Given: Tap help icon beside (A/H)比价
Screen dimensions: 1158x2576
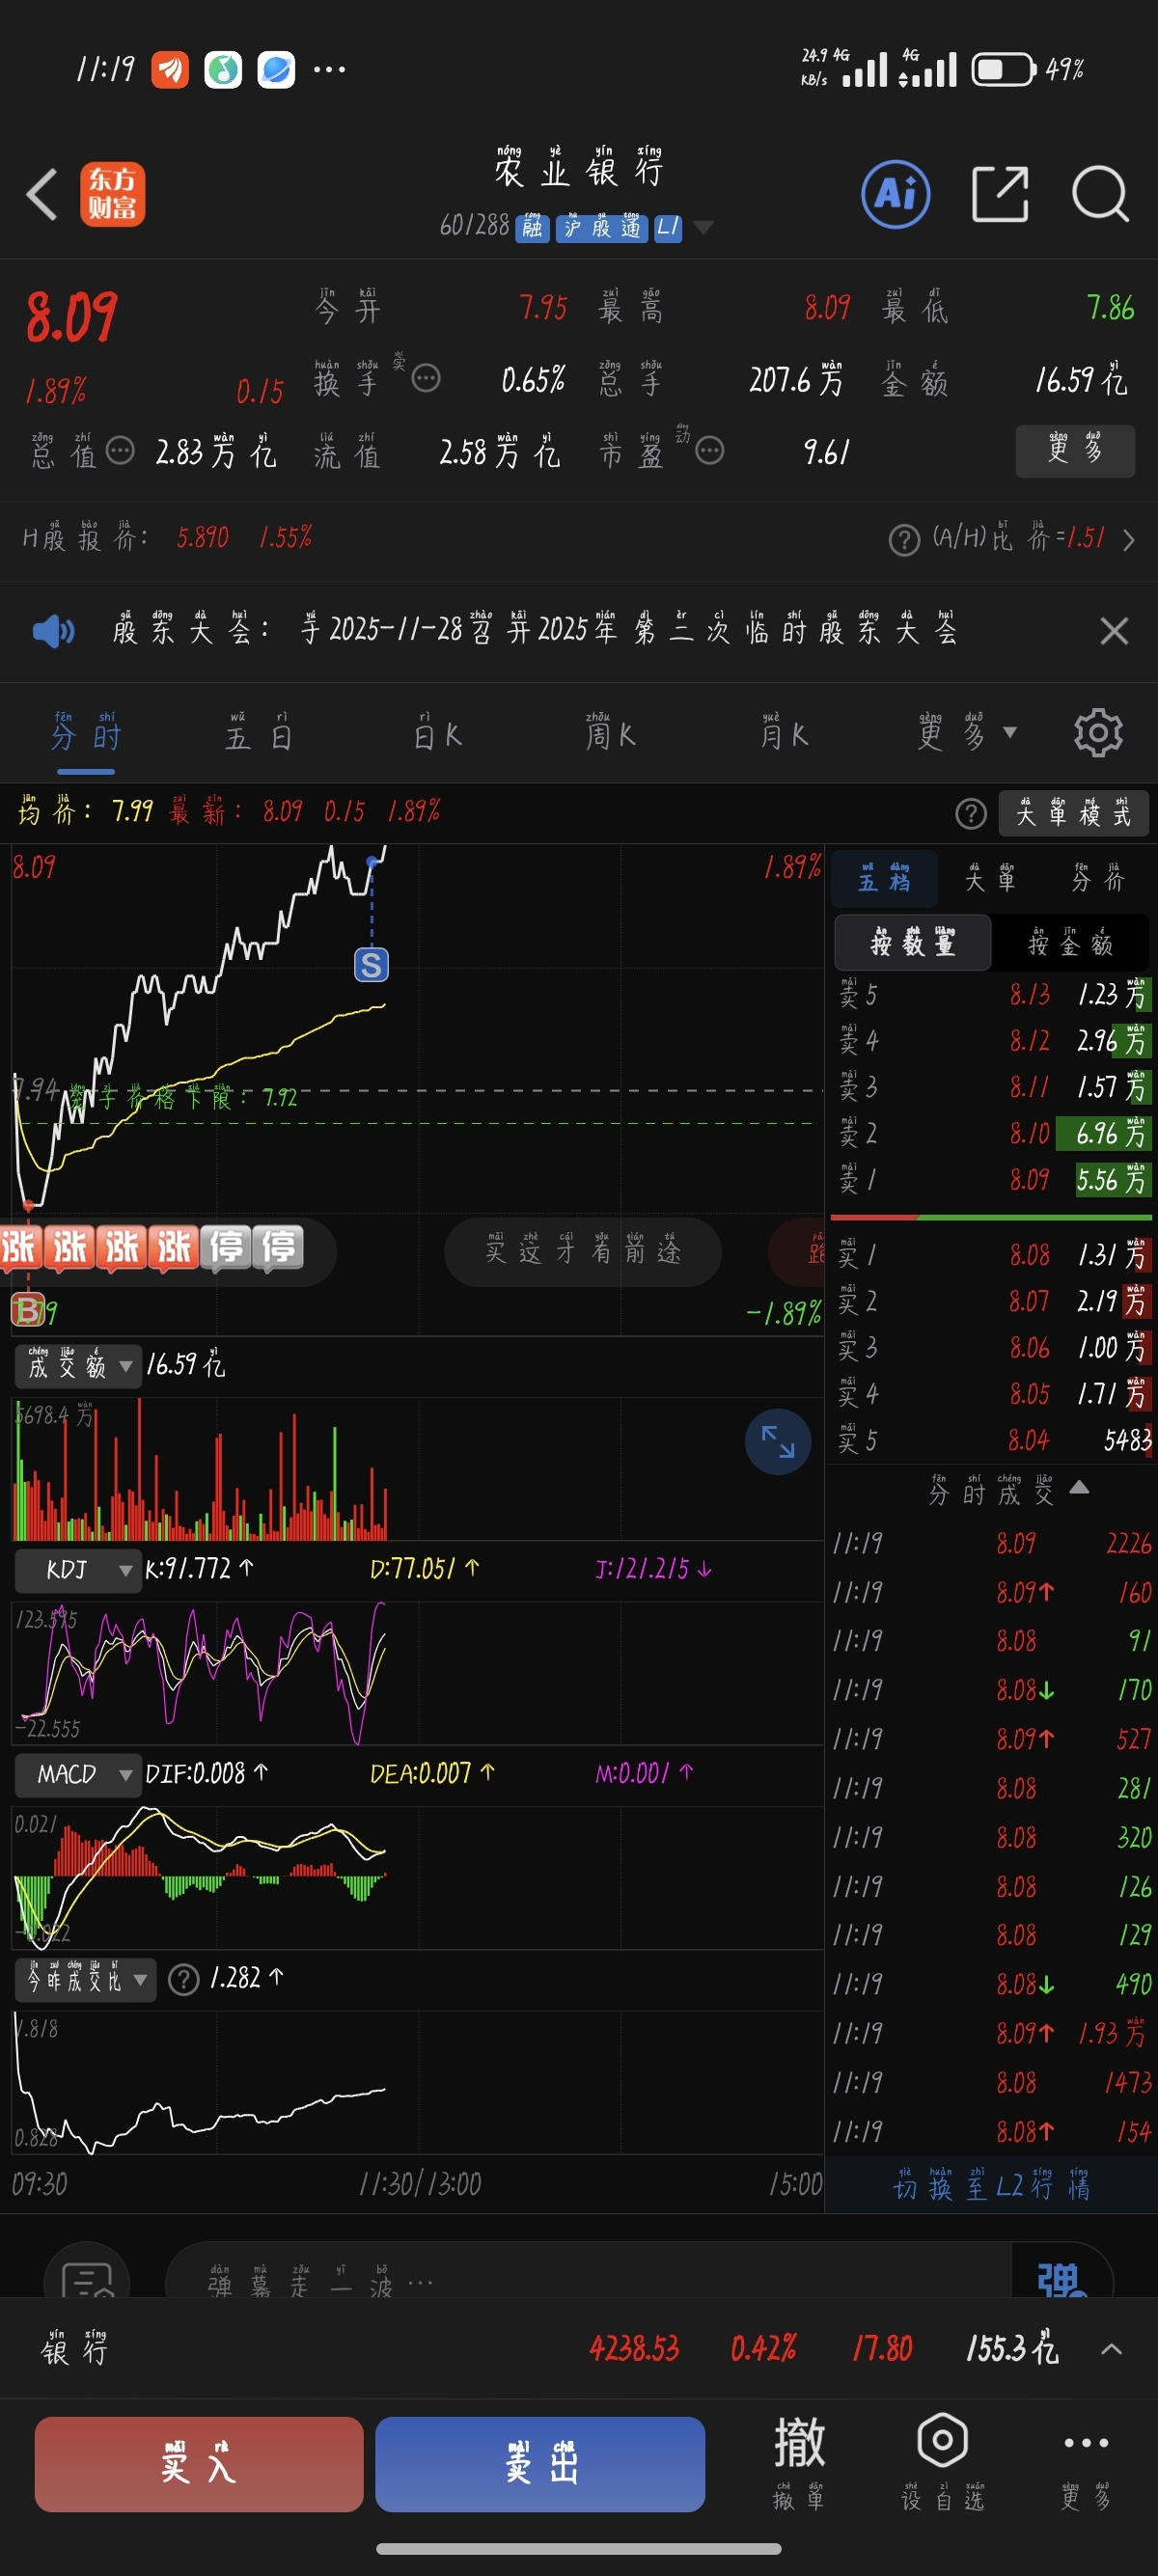Looking at the screenshot, I should 904,540.
